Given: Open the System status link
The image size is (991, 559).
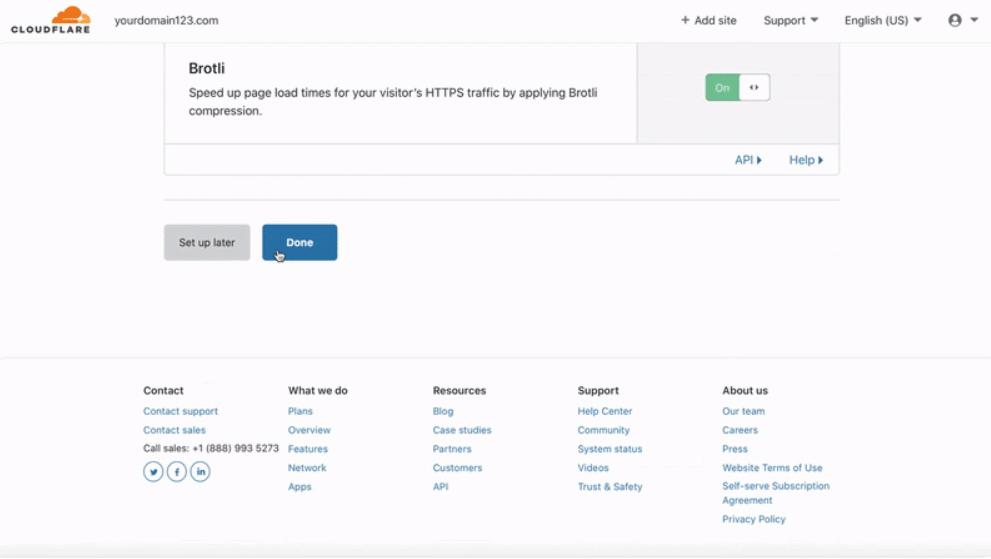Looking at the screenshot, I should pos(609,449).
